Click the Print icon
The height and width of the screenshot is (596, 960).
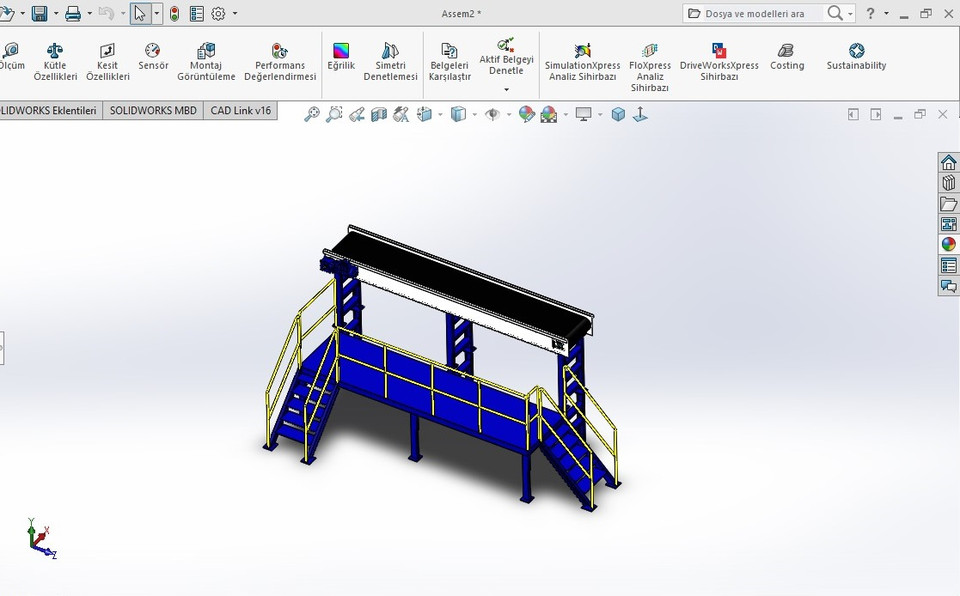[x=73, y=13]
